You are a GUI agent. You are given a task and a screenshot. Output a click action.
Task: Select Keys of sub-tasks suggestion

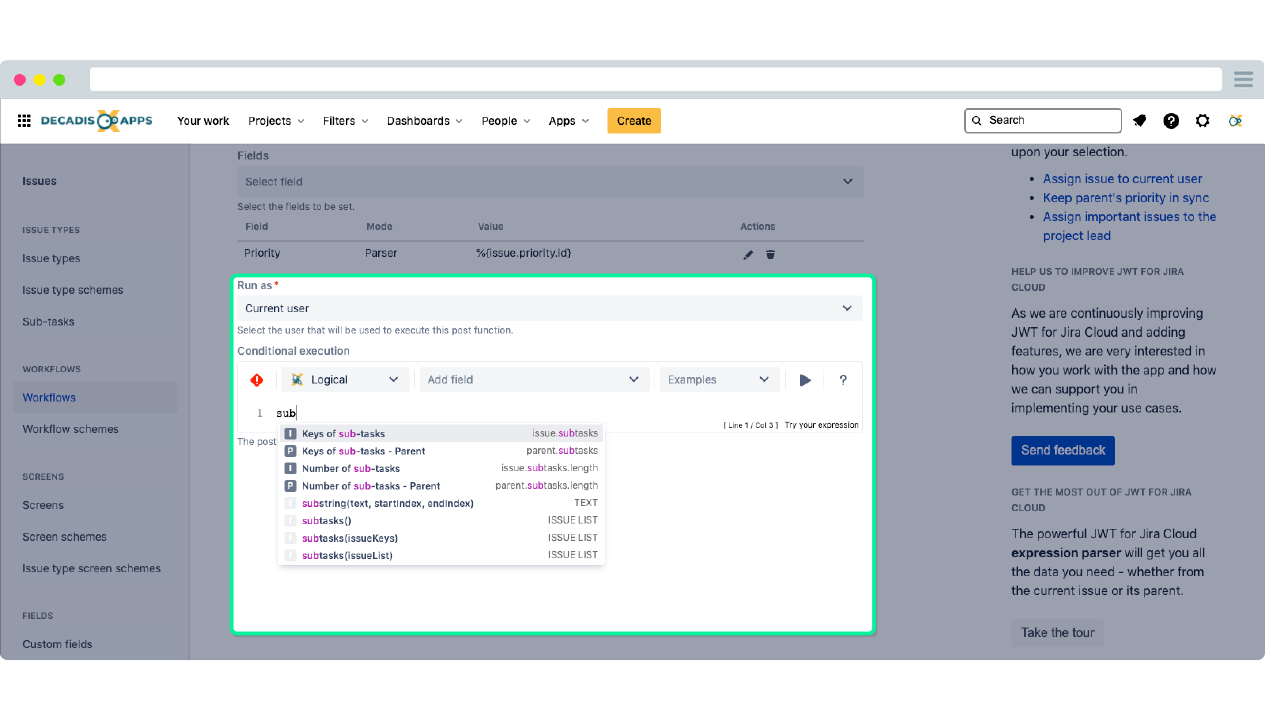tap(441, 434)
